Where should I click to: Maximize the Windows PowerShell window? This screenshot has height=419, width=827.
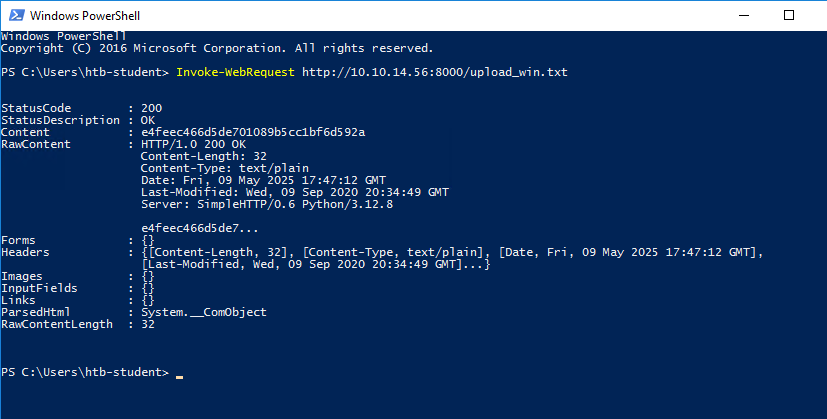pos(788,15)
